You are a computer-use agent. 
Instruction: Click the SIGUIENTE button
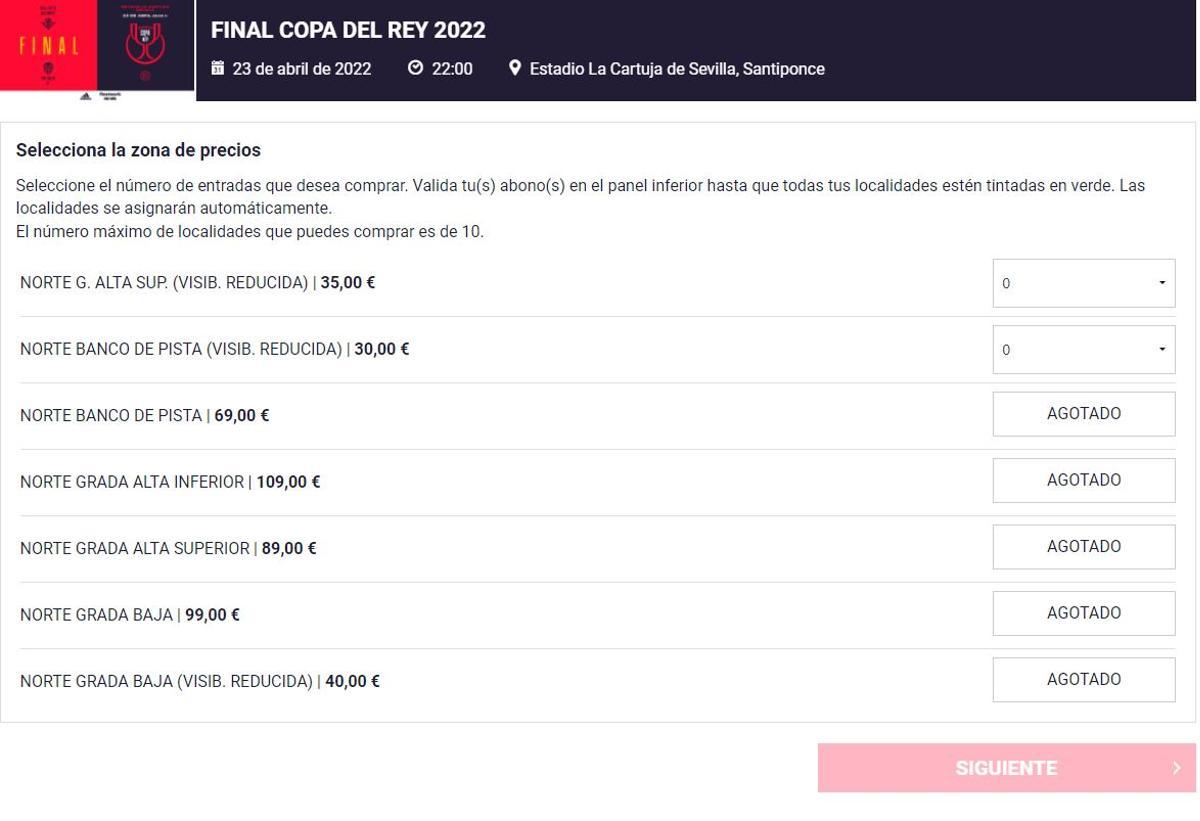[1005, 768]
